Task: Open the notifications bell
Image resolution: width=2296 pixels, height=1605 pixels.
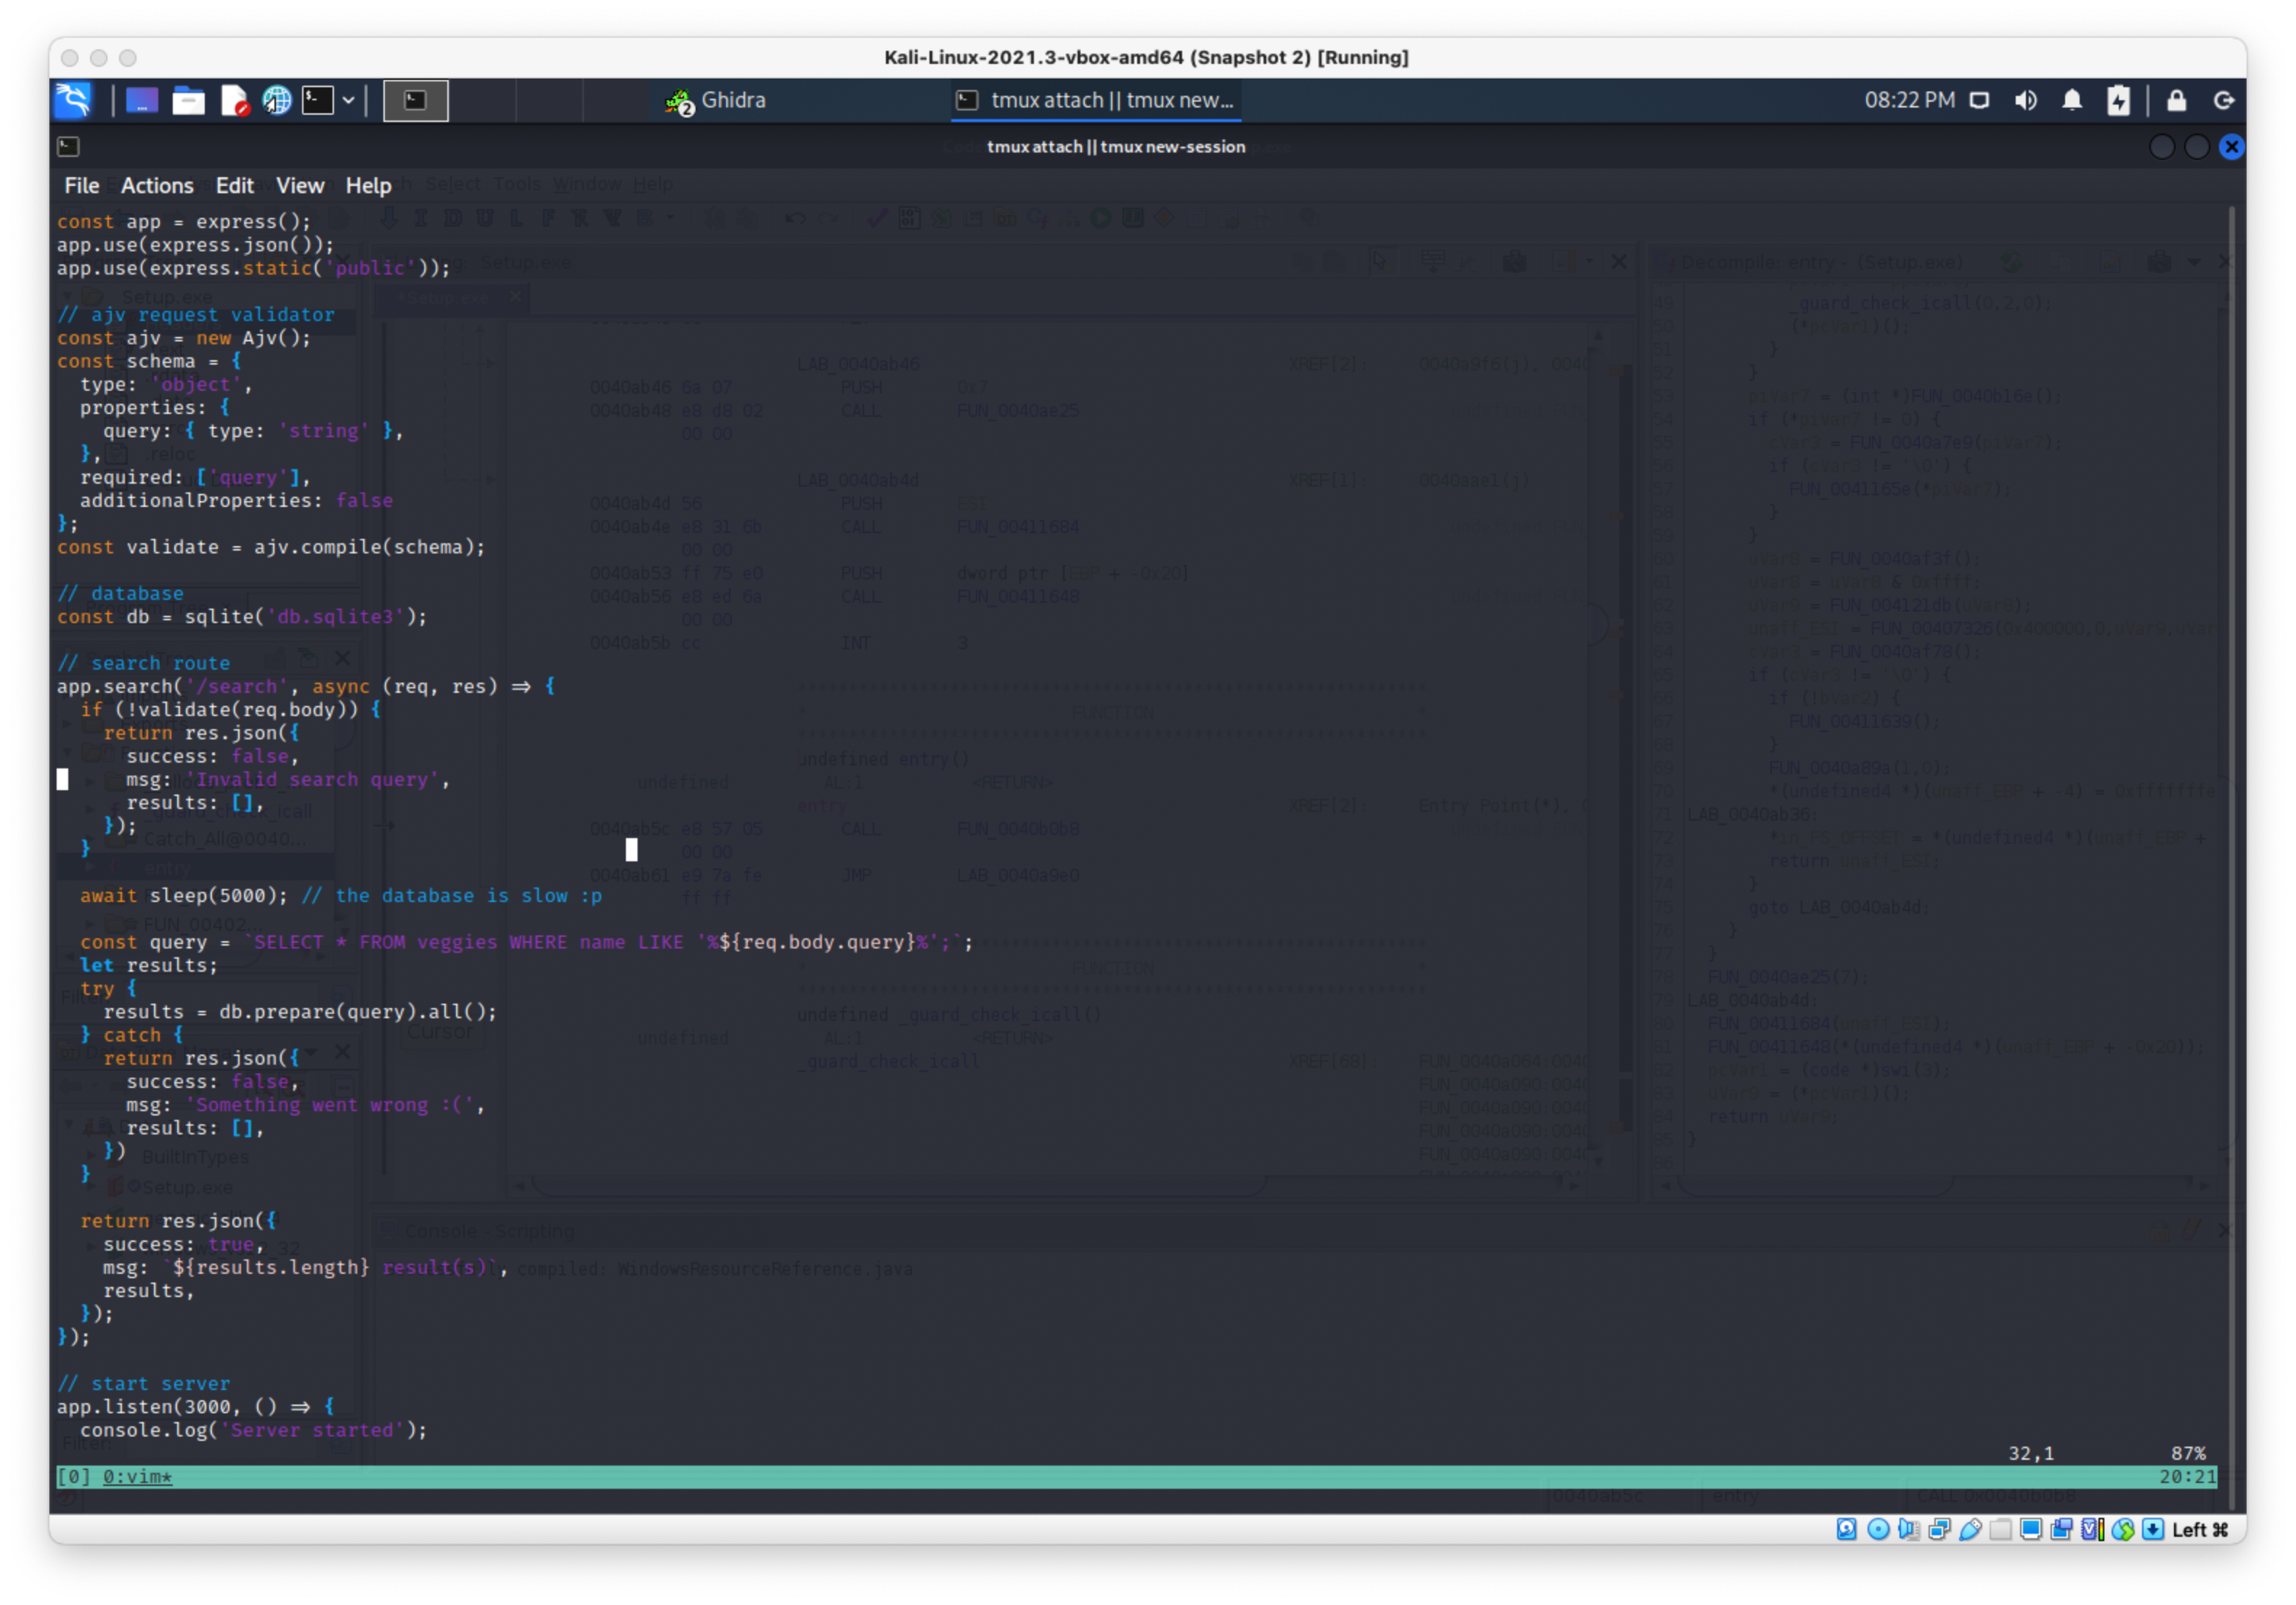Action: [x=2072, y=100]
